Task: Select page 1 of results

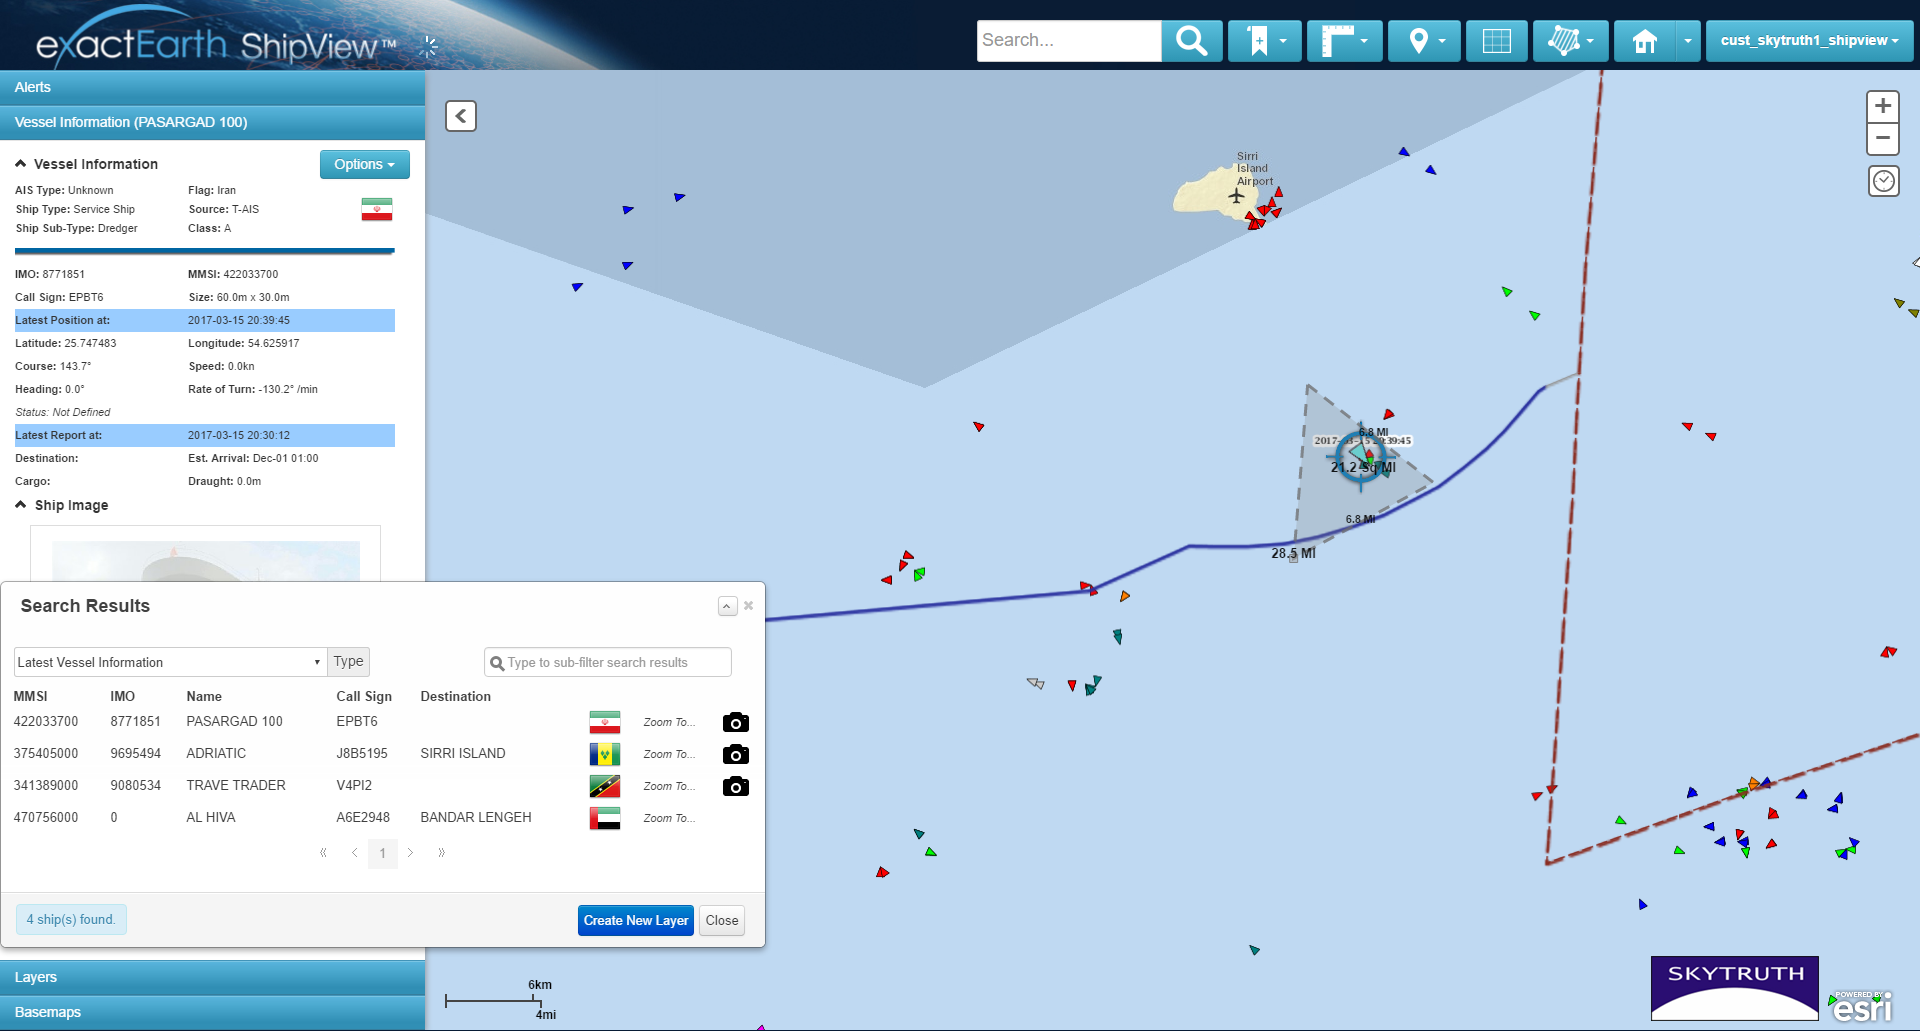Action: click(x=383, y=853)
